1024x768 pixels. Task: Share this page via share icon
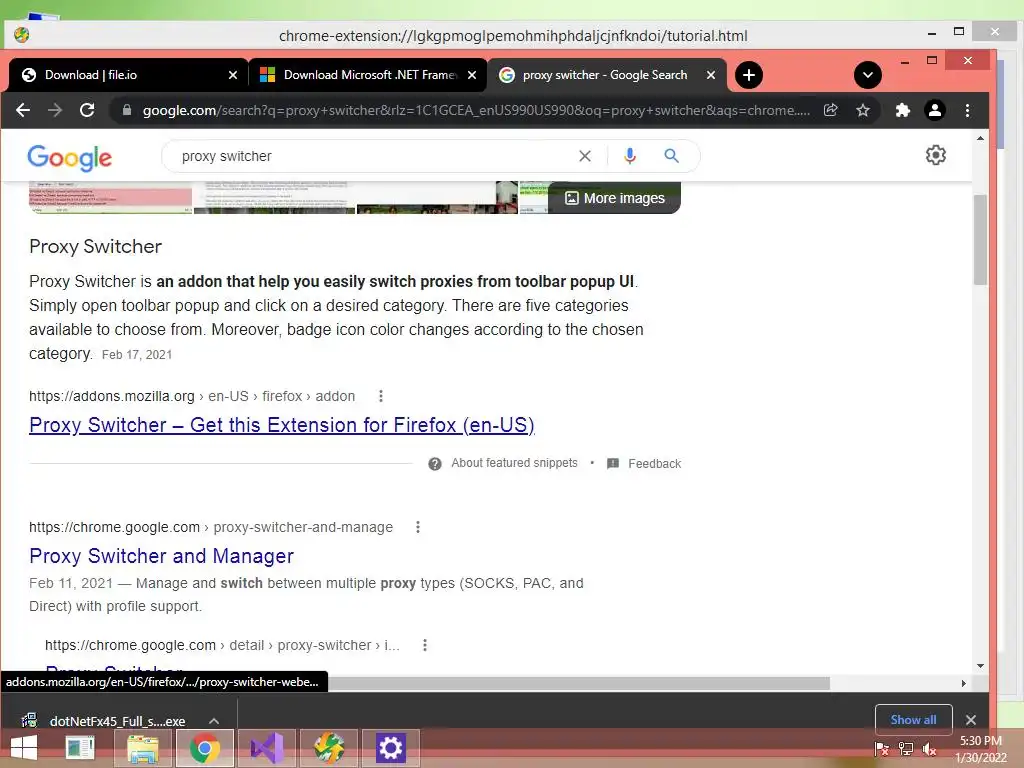point(831,110)
